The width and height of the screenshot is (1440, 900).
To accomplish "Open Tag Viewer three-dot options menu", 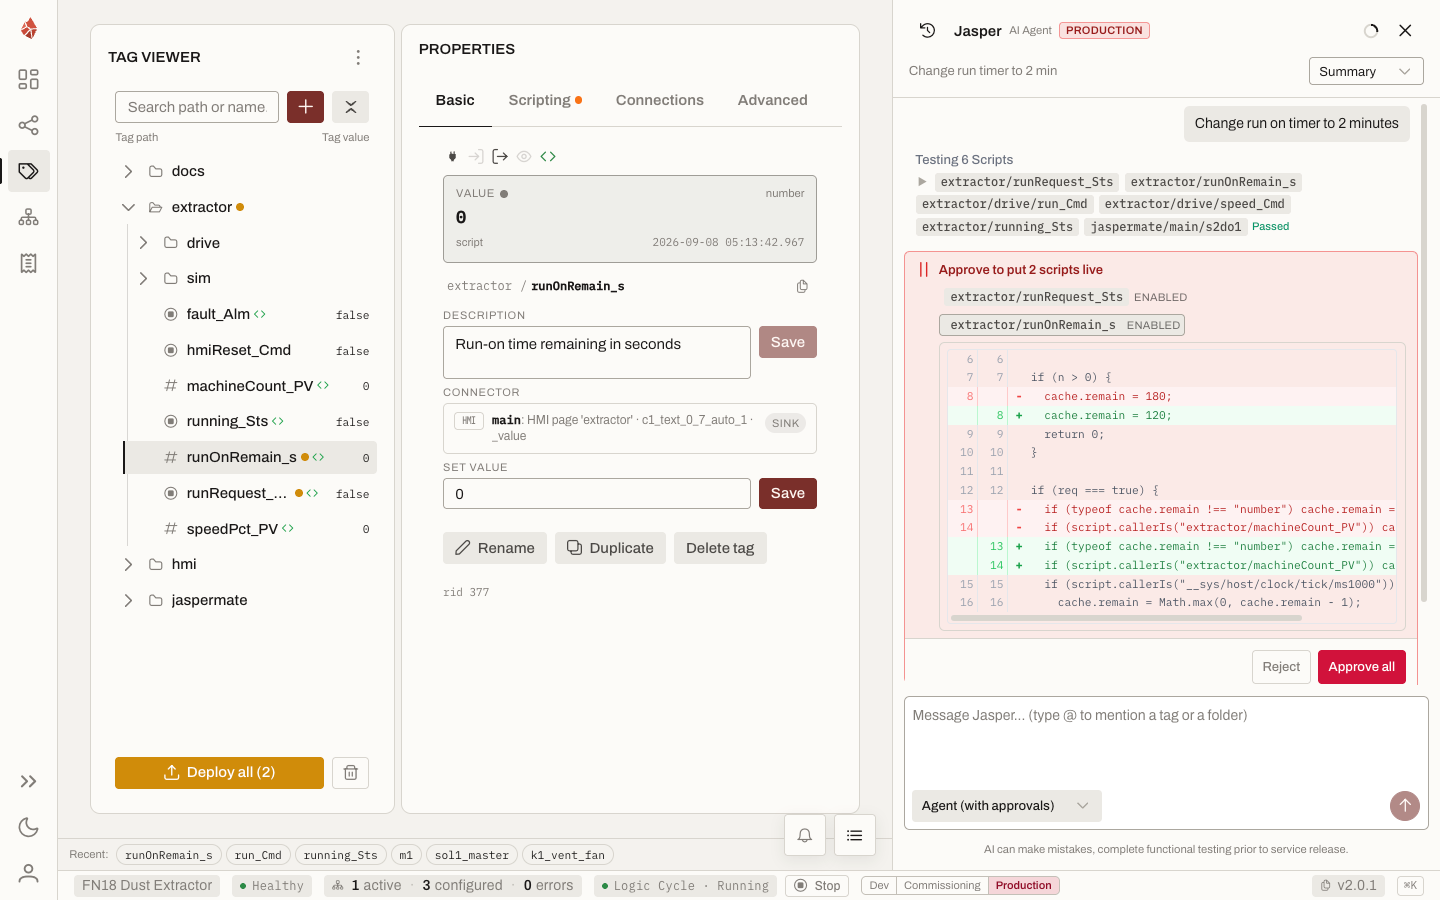I will [358, 58].
